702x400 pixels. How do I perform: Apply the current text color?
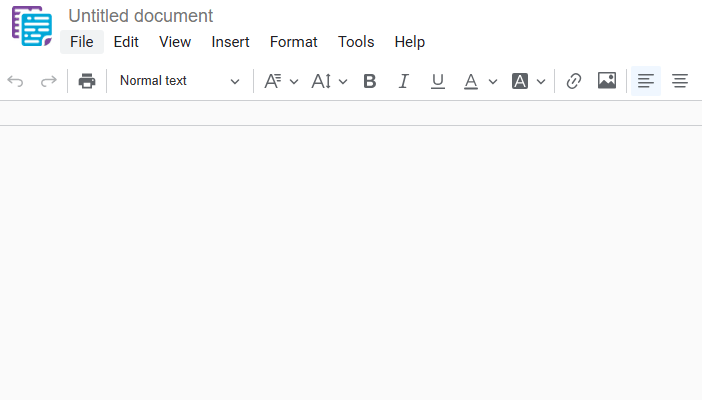coord(471,81)
